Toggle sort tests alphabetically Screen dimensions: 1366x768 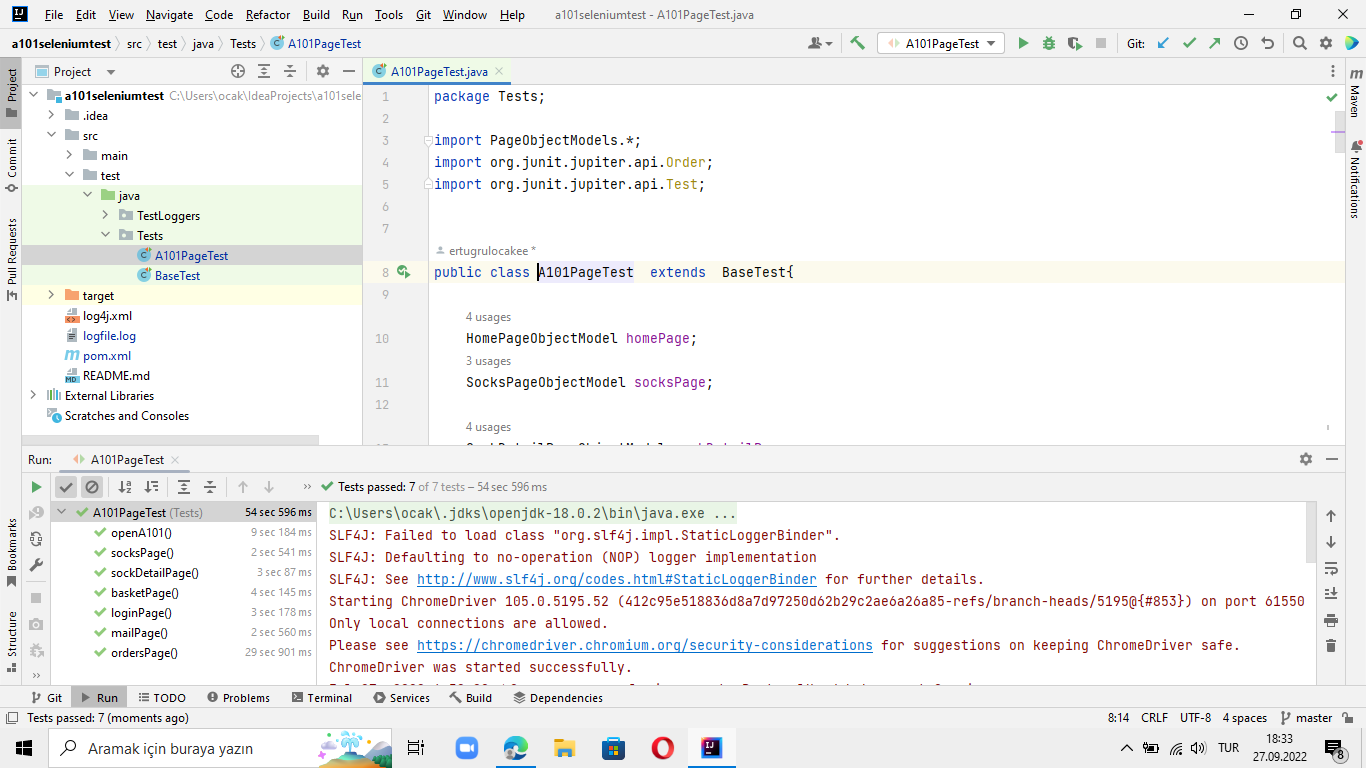pyautogui.click(x=125, y=487)
